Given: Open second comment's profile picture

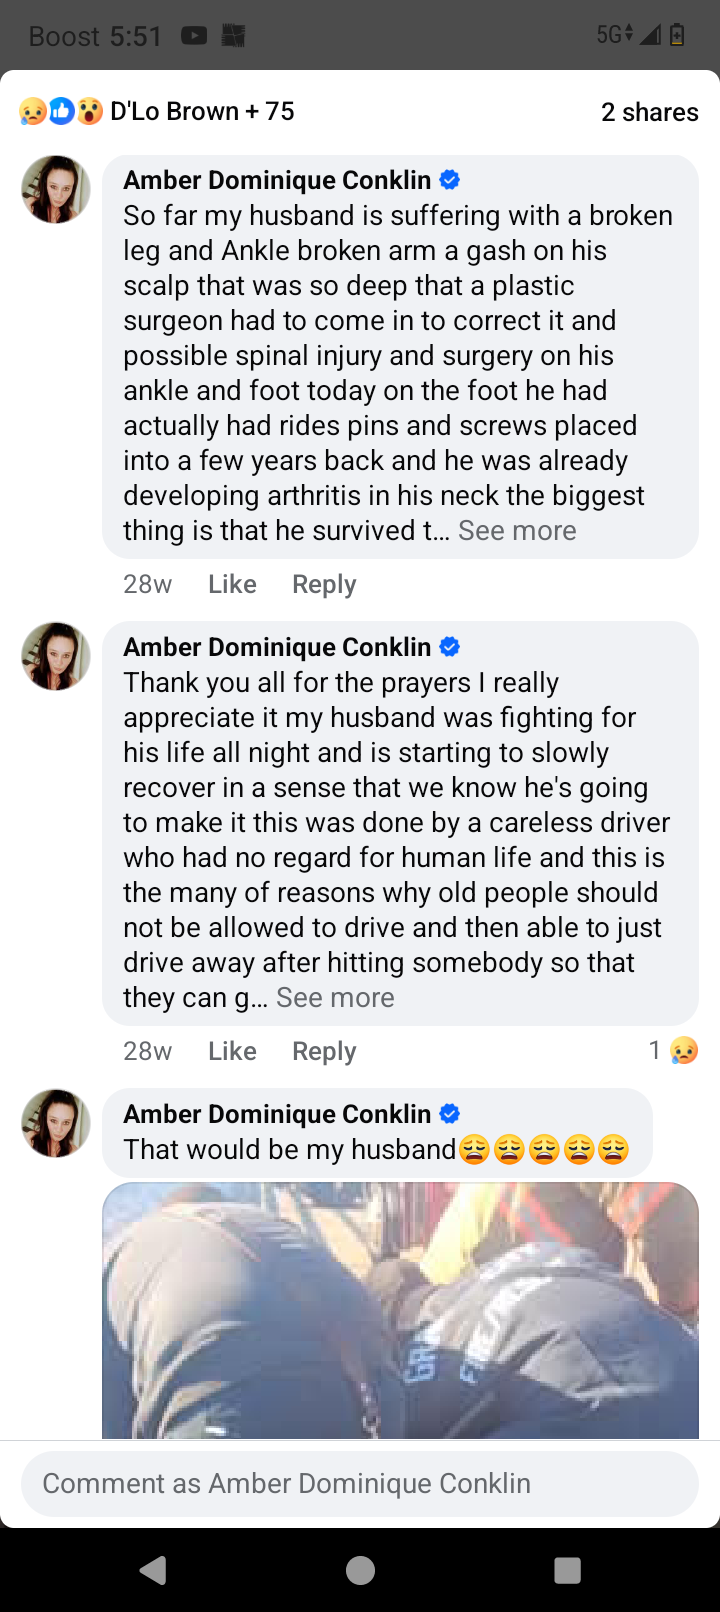Looking at the screenshot, I should coord(56,656).
